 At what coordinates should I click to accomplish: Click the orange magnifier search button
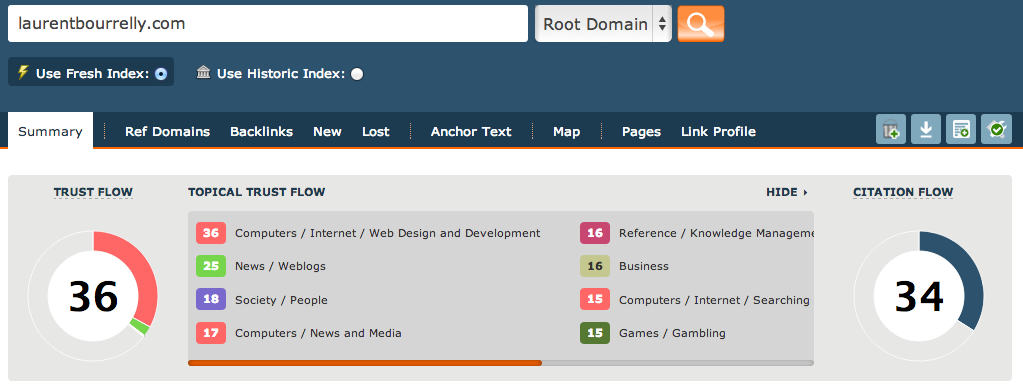tap(701, 24)
